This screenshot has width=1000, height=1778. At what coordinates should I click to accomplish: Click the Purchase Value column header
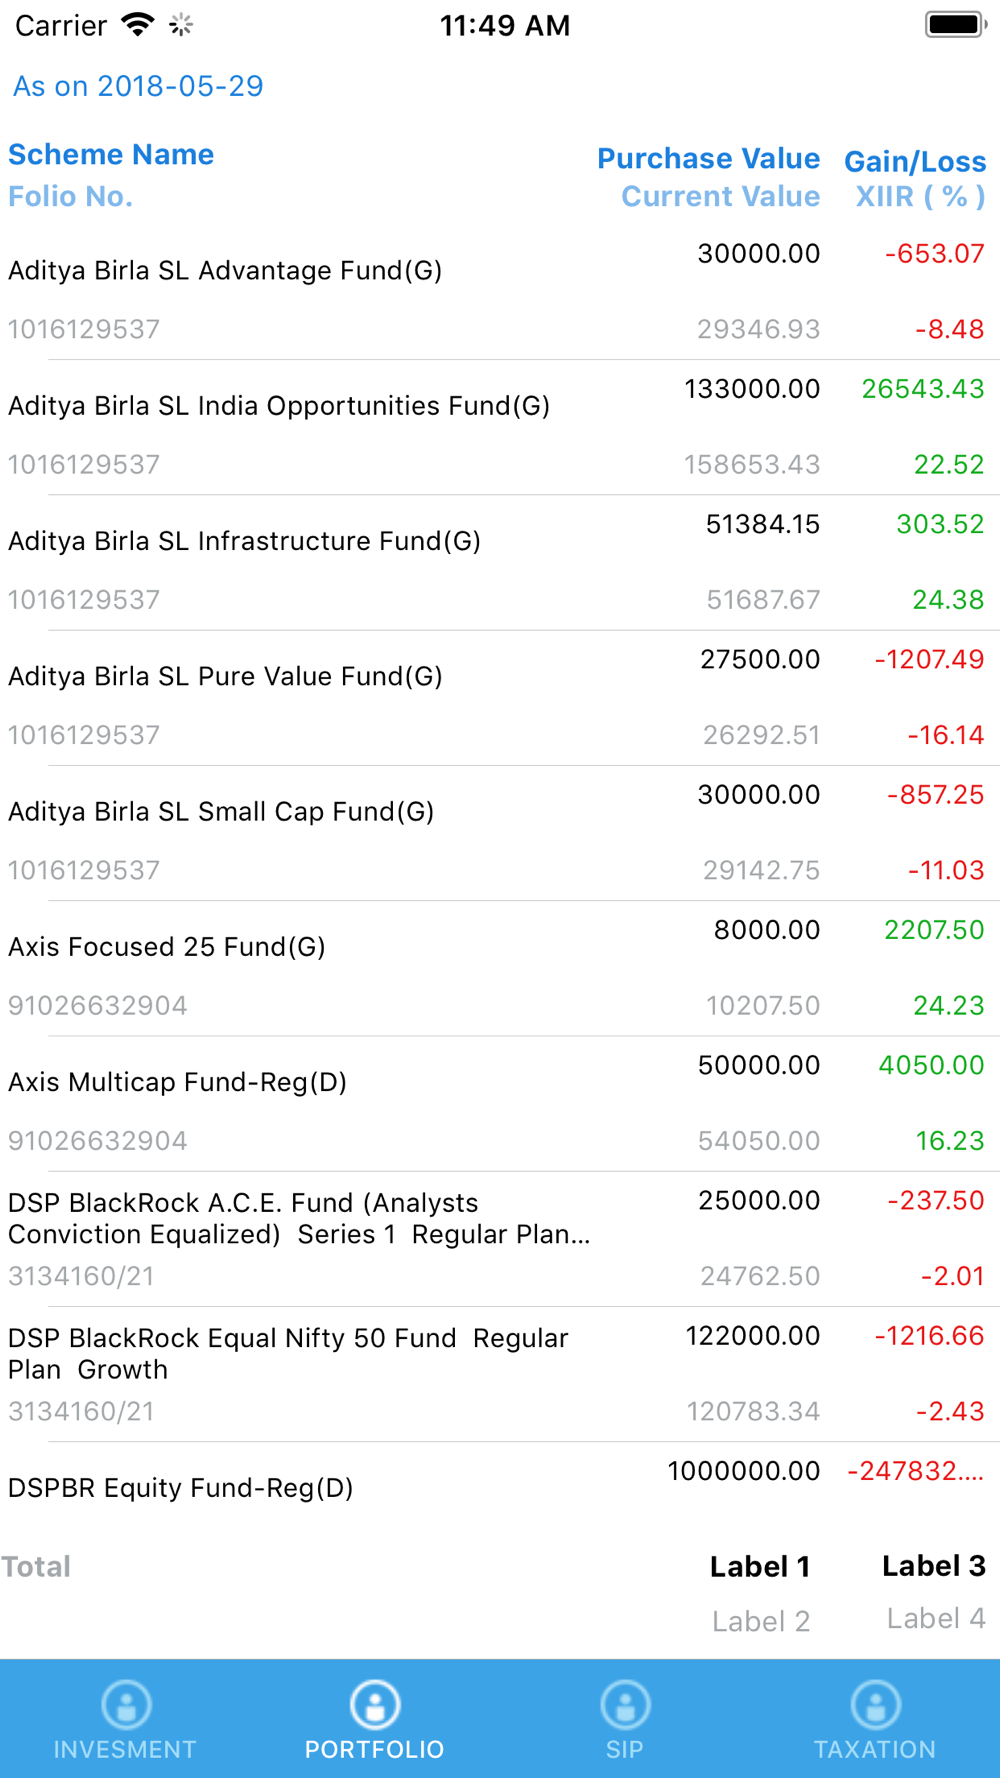tap(708, 159)
